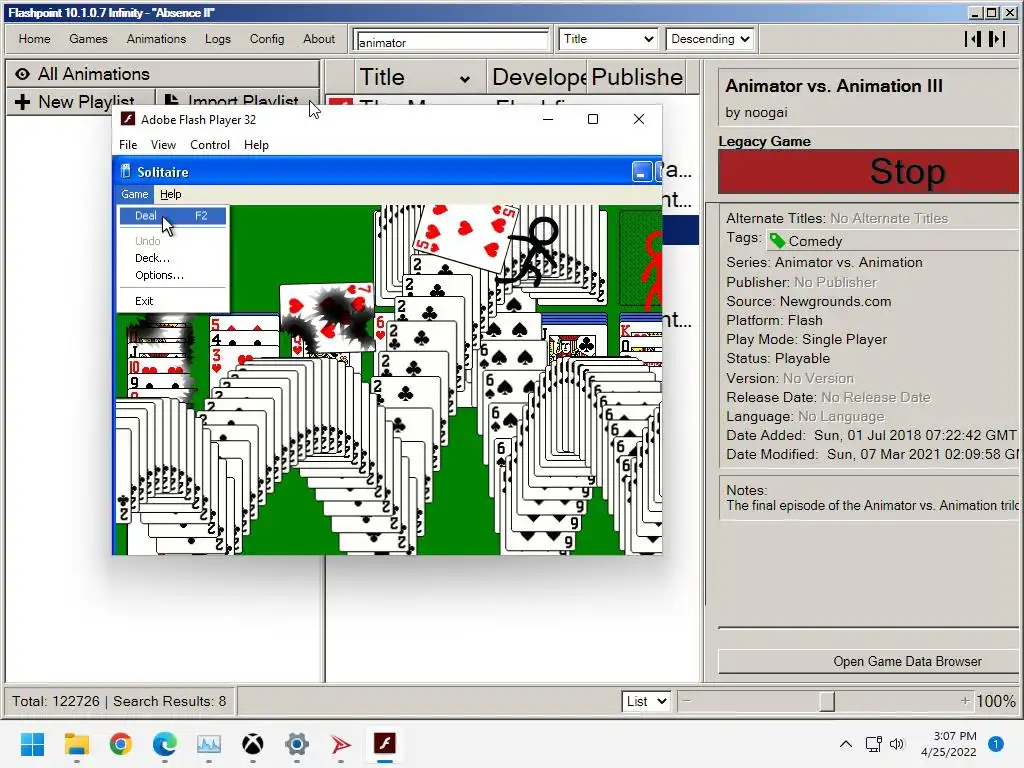Open the Home tab in Flashpoint
The width and height of the screenshot is (1024, 768).
(35, 39)
